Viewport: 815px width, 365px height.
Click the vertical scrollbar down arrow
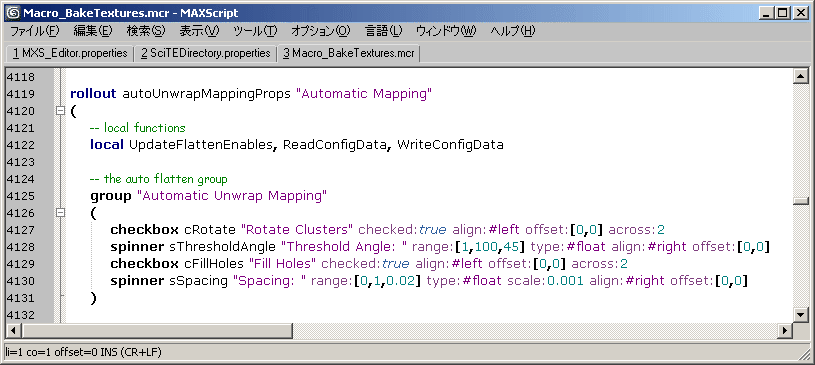800,315
